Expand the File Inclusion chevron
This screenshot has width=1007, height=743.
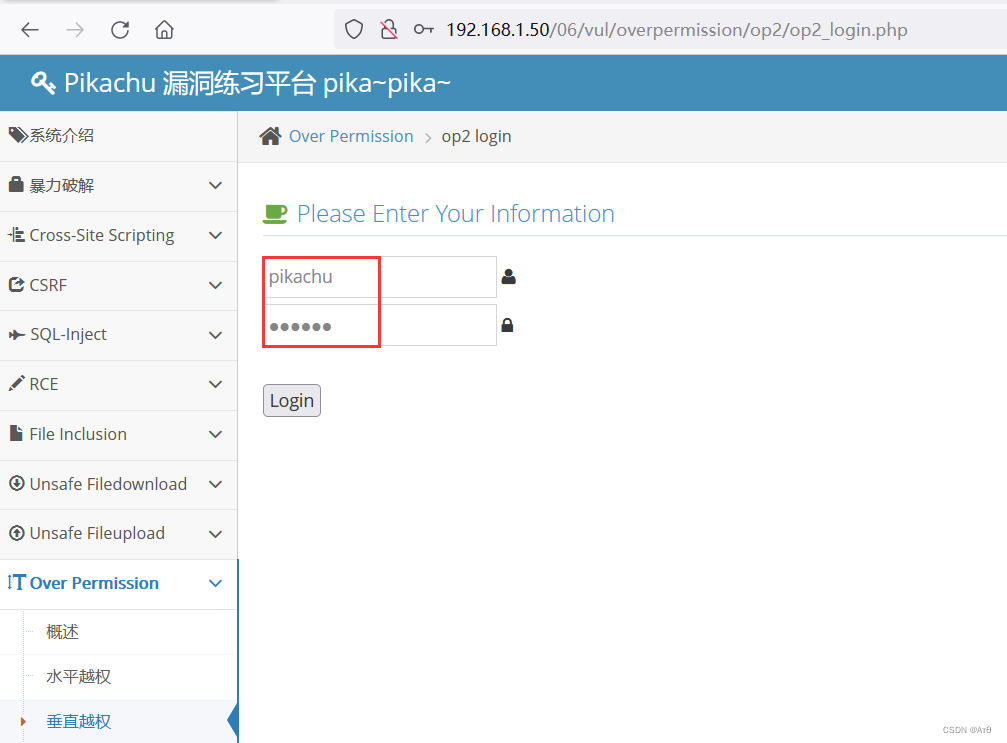point(216,434)
